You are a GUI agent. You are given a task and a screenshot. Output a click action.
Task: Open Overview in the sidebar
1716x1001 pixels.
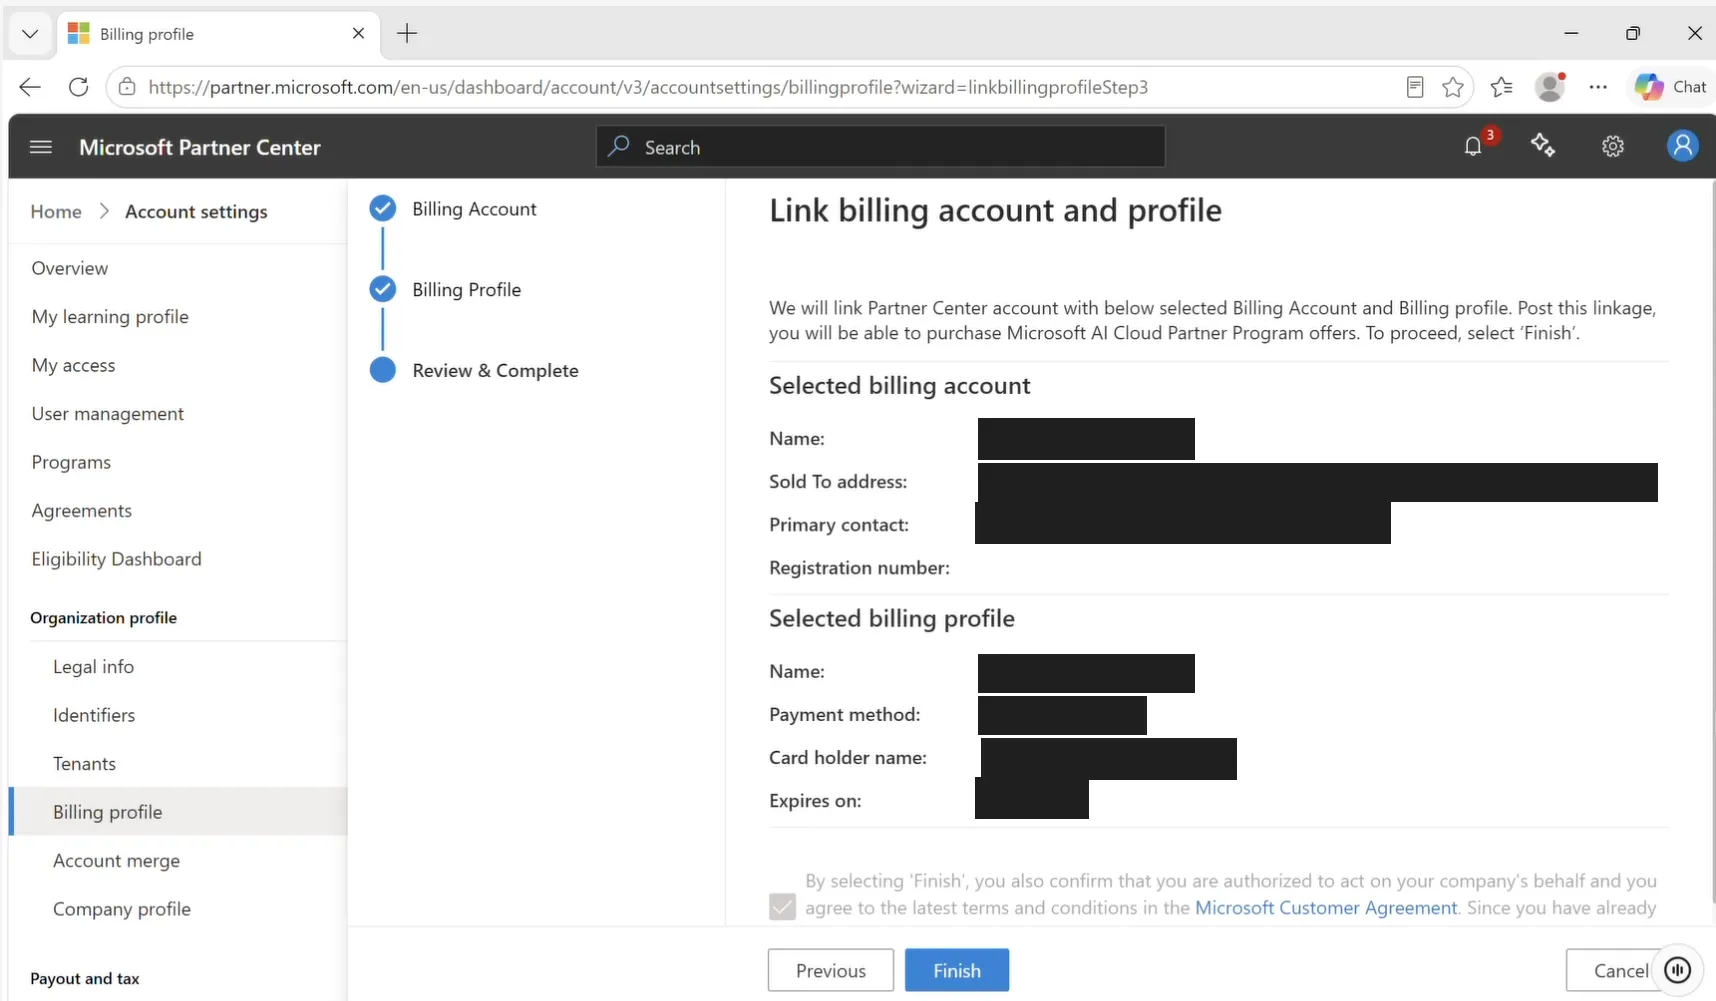click(x=70, y=268)
